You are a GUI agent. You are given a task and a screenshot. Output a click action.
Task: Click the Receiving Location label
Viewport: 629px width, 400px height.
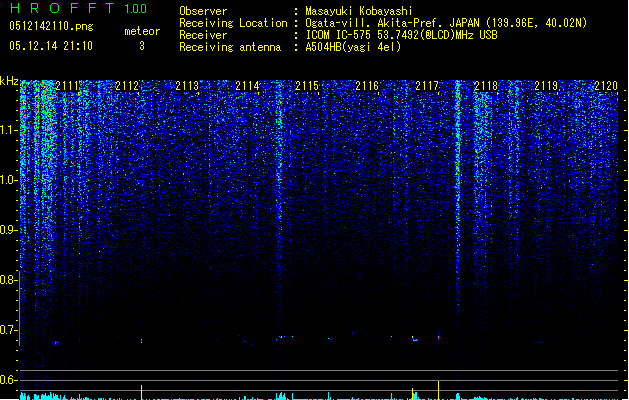tap(233, 23)
